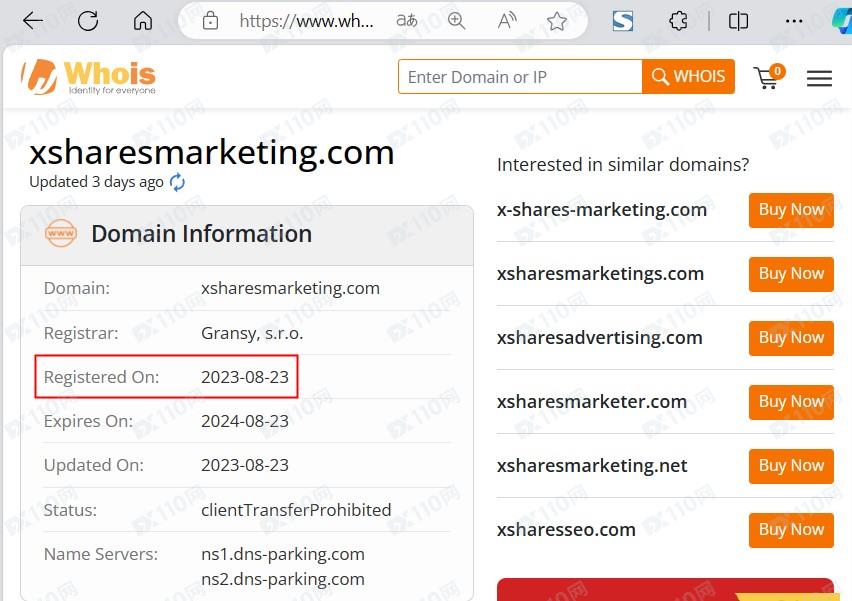Image resolution: width=852 pixels, height=601 pixels.
Task: Select the xsharesmarketer.com domain name
Action: coord(592,402)
